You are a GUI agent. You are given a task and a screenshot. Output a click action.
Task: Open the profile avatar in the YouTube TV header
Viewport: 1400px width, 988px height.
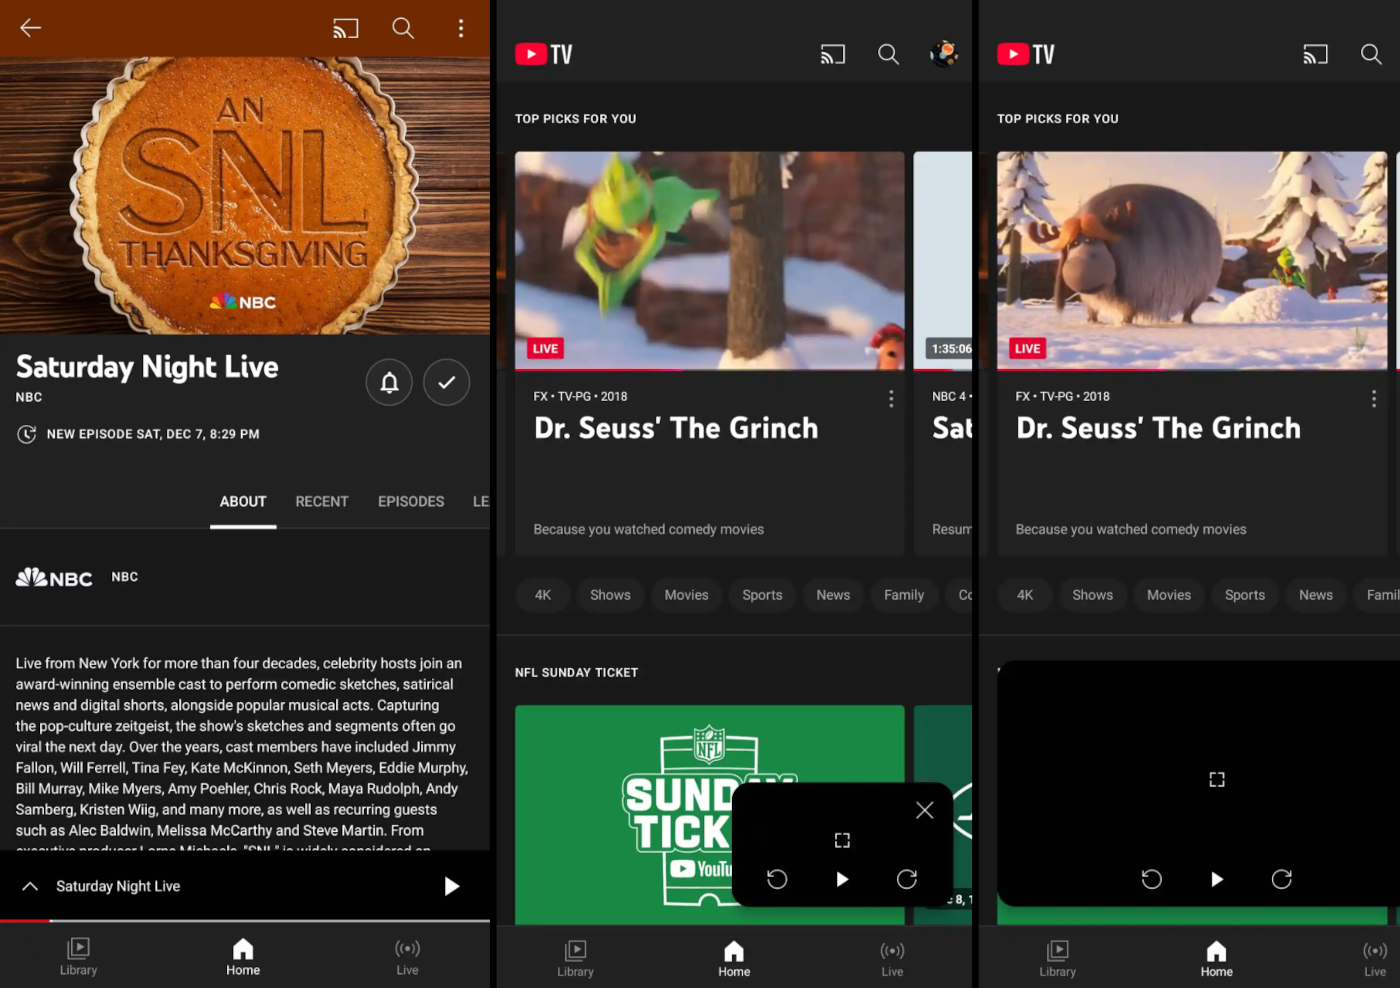click(x=943, y=54)
